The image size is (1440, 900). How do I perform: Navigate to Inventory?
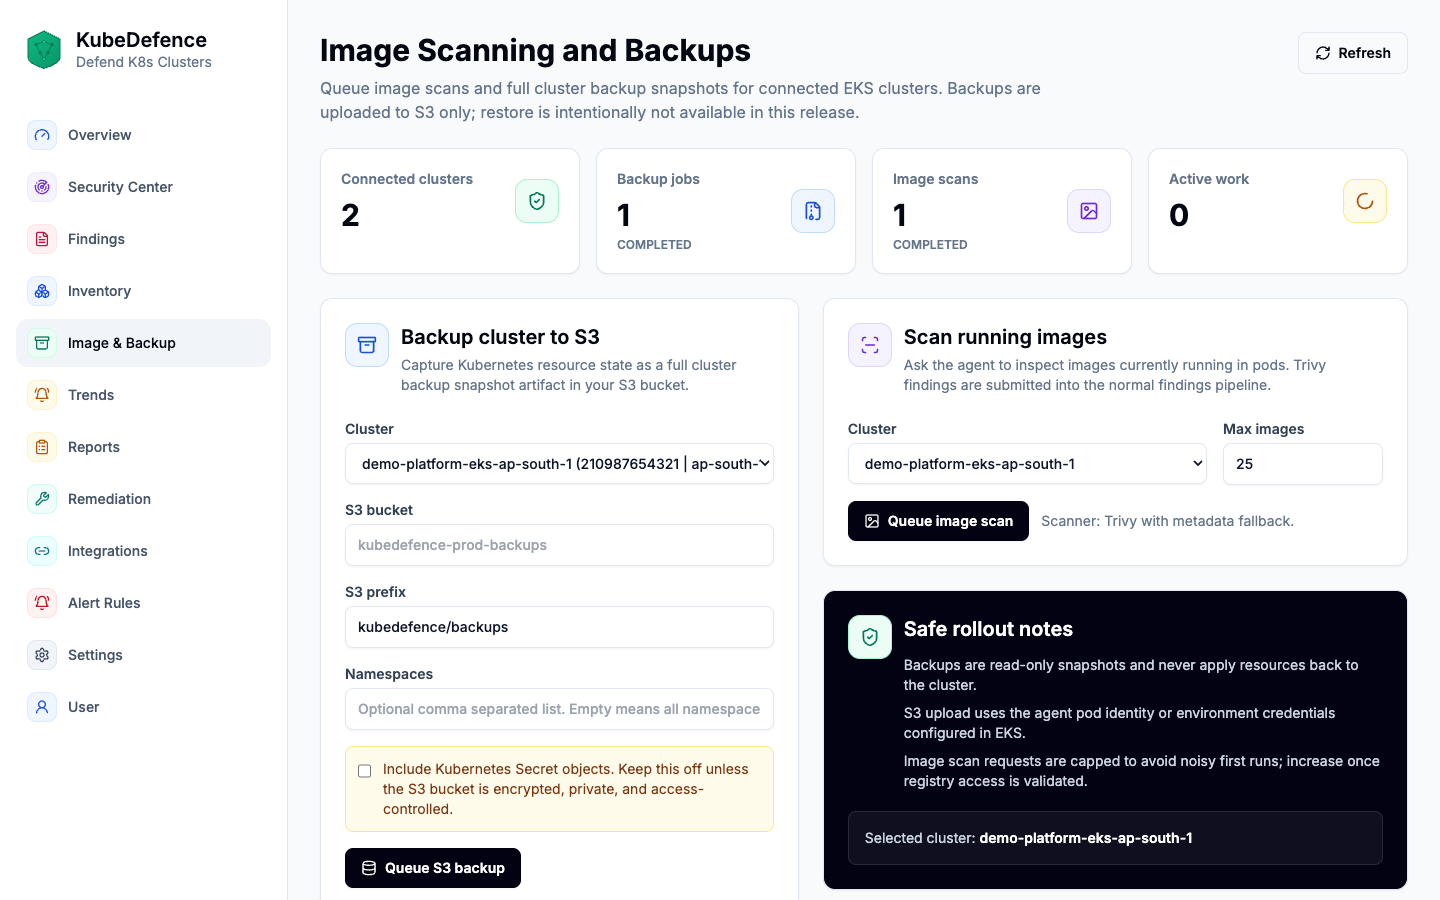(144, 291)
